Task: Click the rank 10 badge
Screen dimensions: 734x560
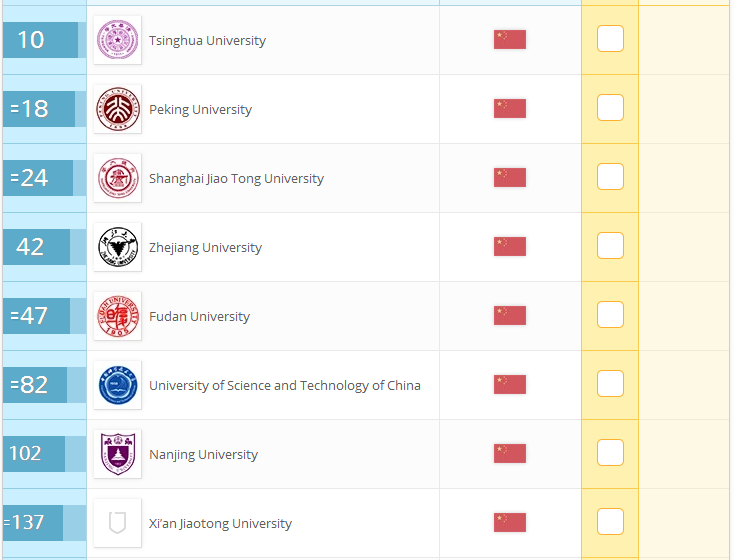Action: [x=40, y=40]
